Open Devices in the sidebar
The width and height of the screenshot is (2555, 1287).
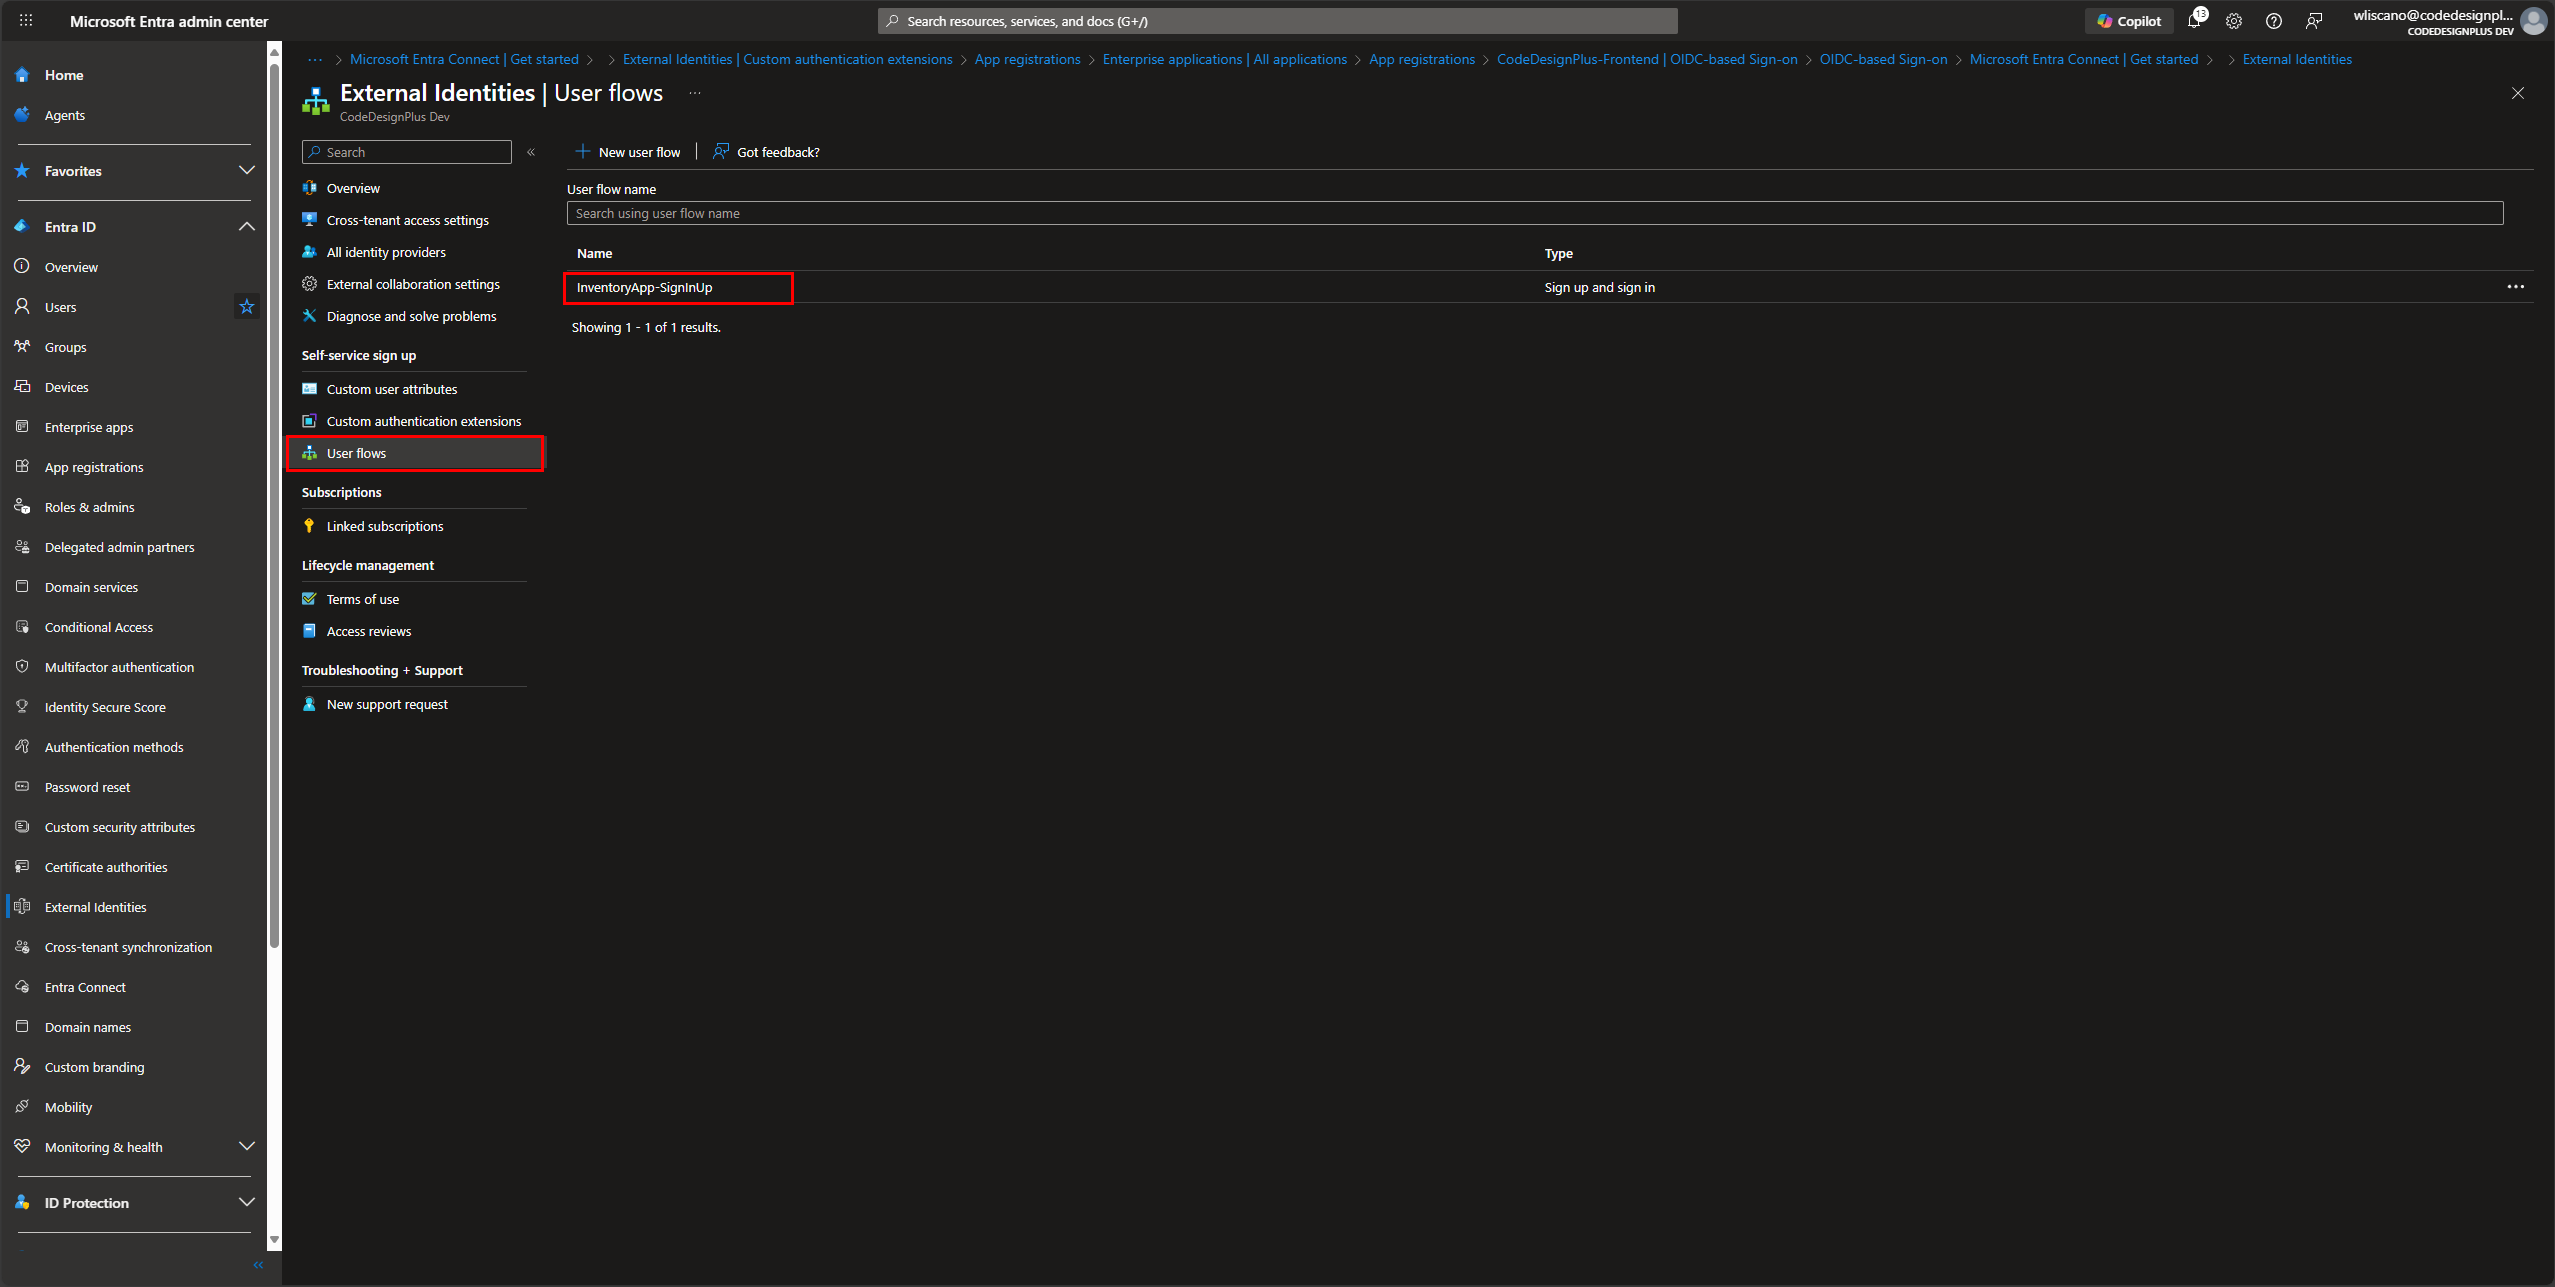66,387
